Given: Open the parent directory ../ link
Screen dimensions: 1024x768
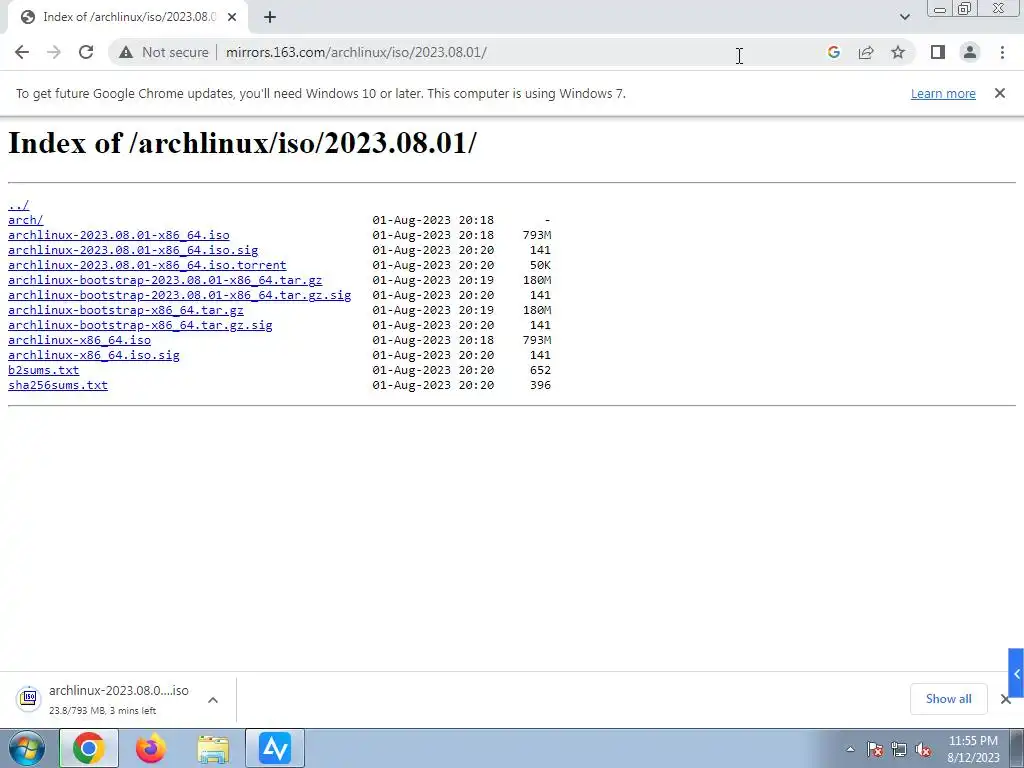Looking at the screenshot, I should tap(18, 205).
